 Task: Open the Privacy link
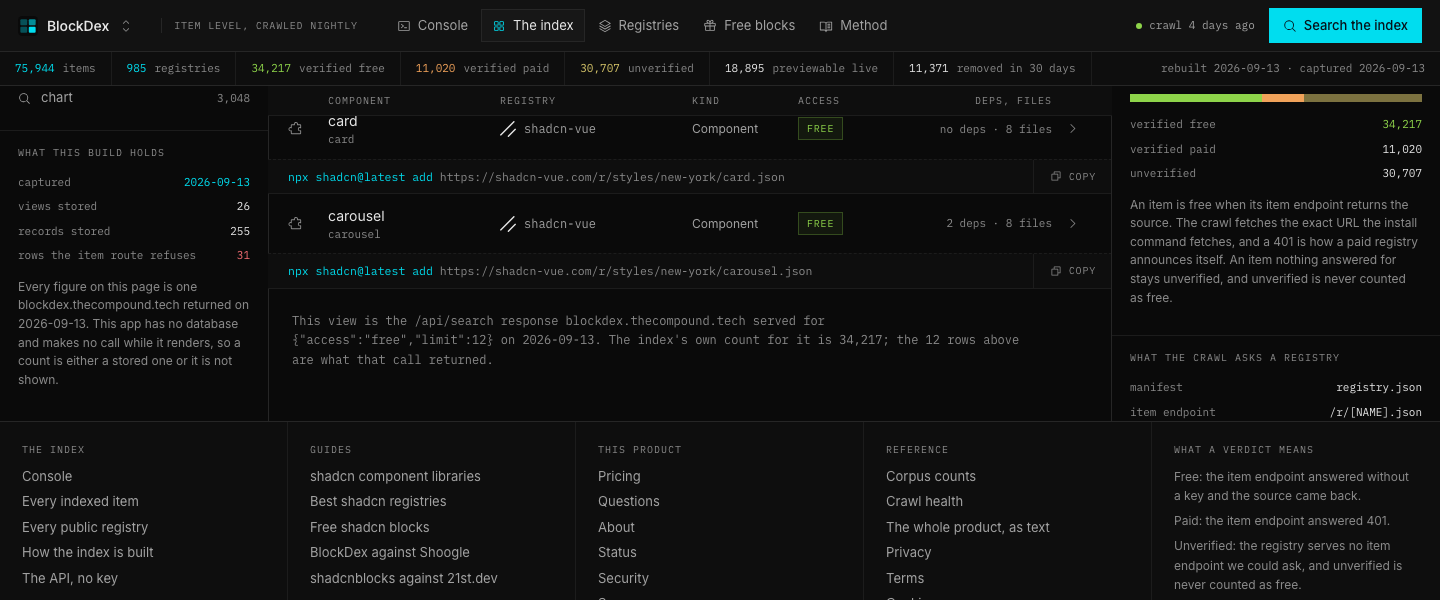[908, 553]
